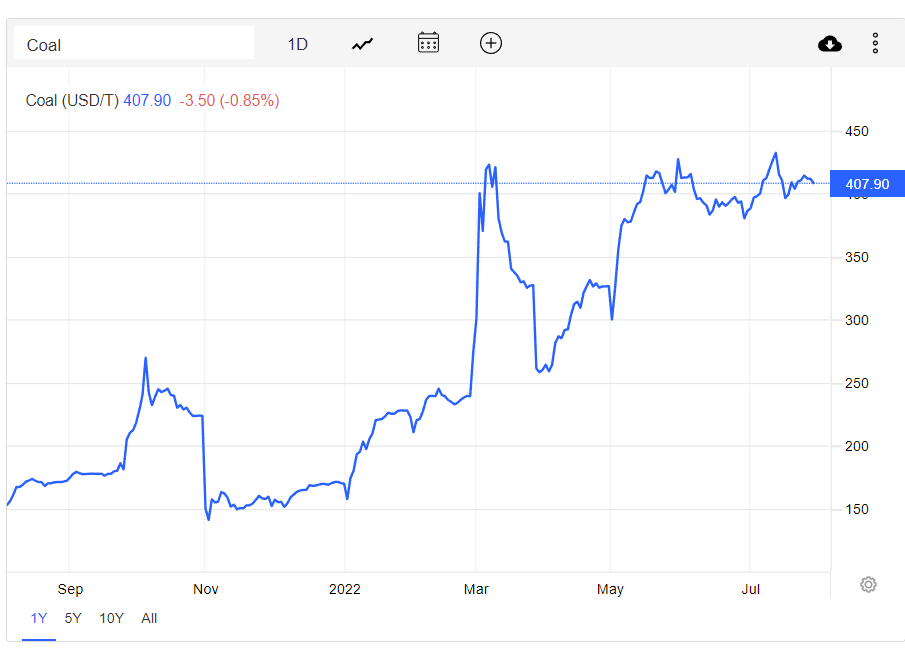
Task: Click the Coal search input field
Action: pyautogui.click(x=134, y=43)
